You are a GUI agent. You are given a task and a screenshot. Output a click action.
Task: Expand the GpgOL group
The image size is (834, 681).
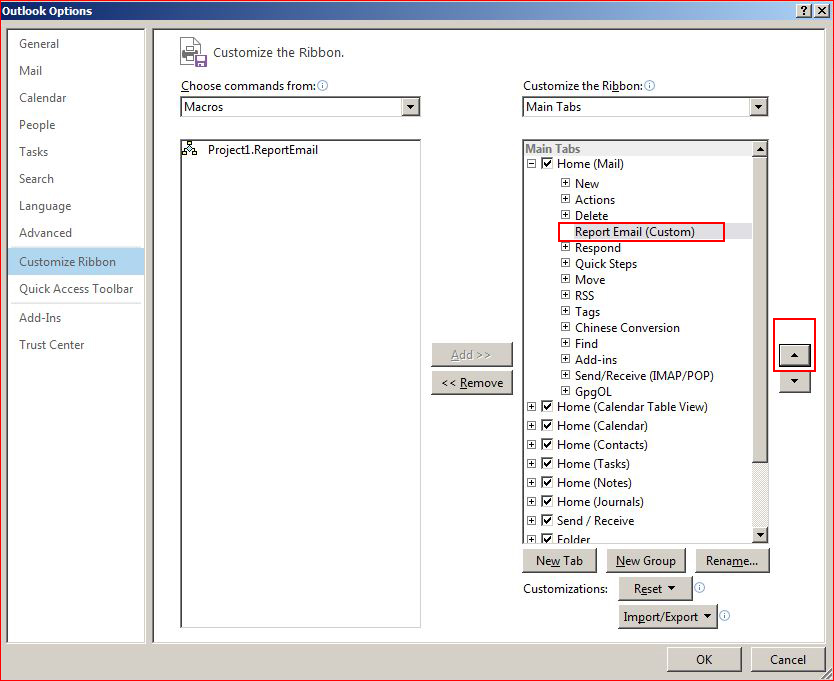565,391
